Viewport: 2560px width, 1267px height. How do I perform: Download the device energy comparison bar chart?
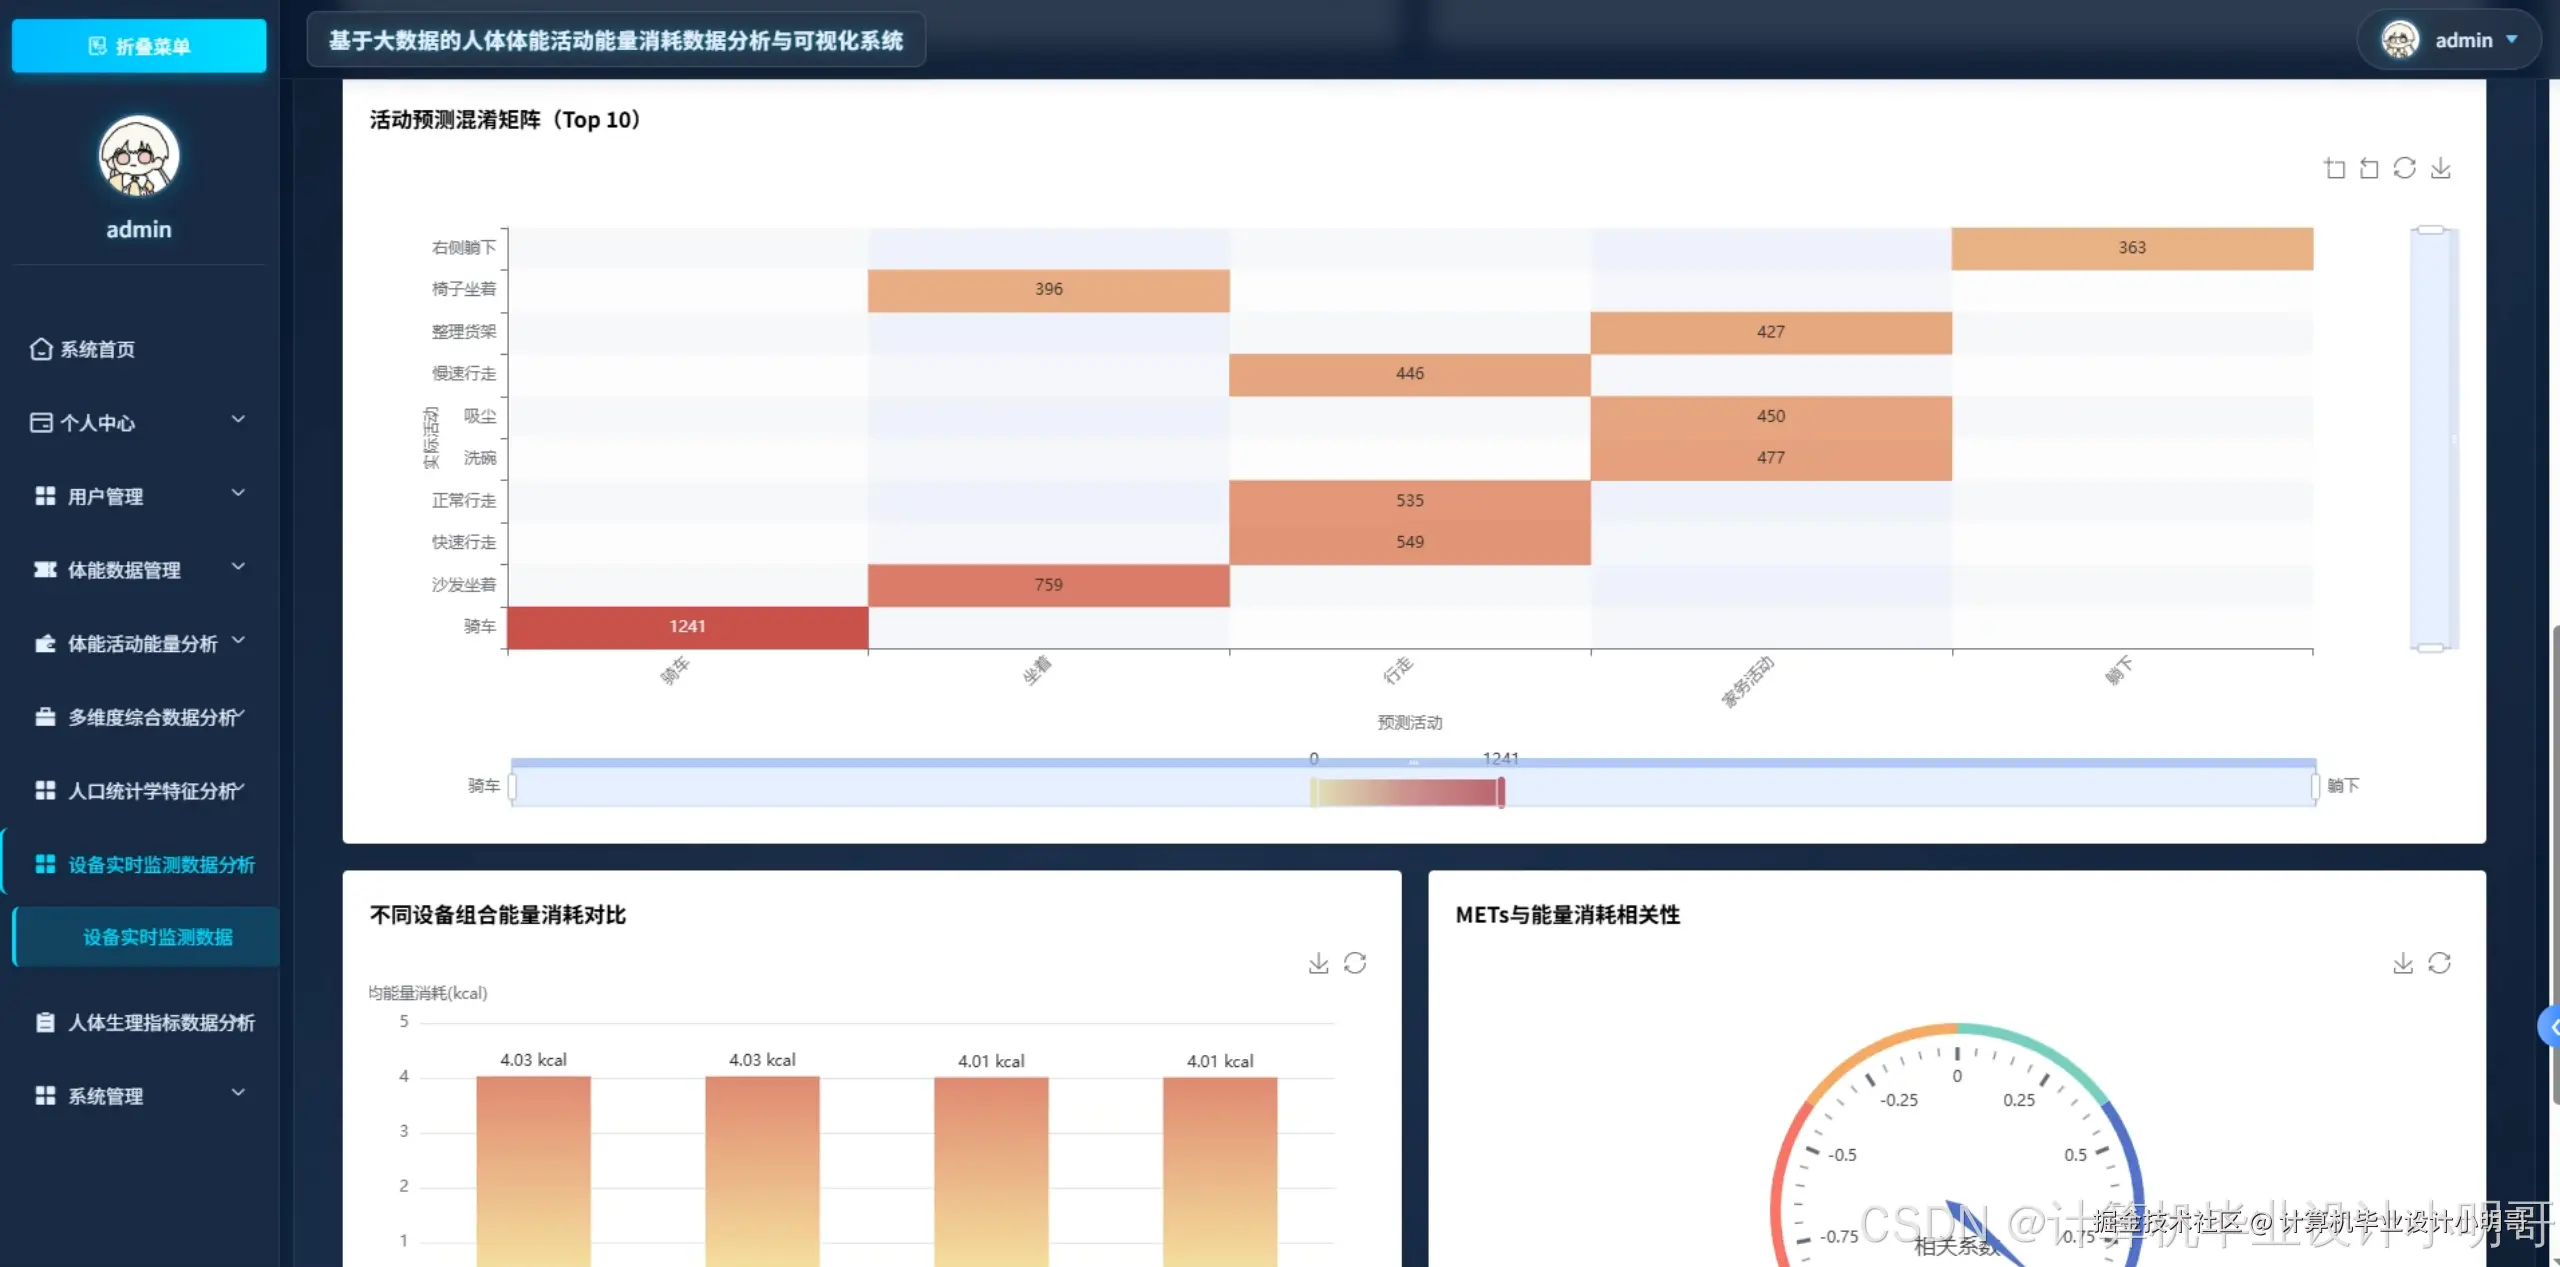pos(1318,963)
